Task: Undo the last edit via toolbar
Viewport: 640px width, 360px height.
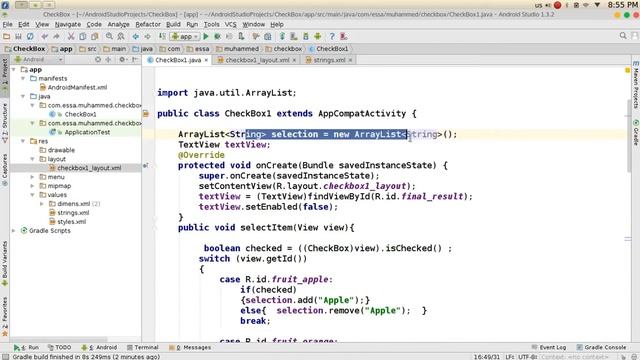Action: point(44,36)
